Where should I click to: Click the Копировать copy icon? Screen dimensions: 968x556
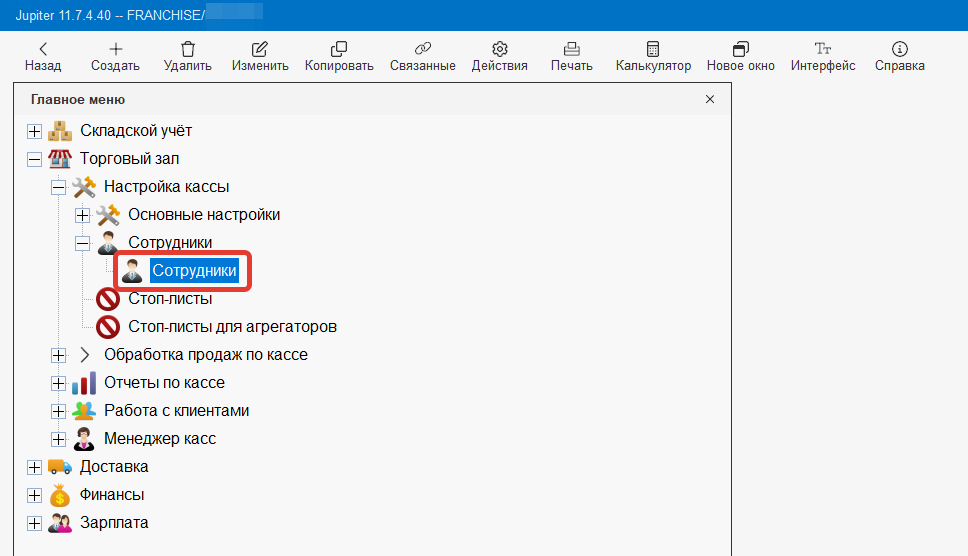pos(339,49)
